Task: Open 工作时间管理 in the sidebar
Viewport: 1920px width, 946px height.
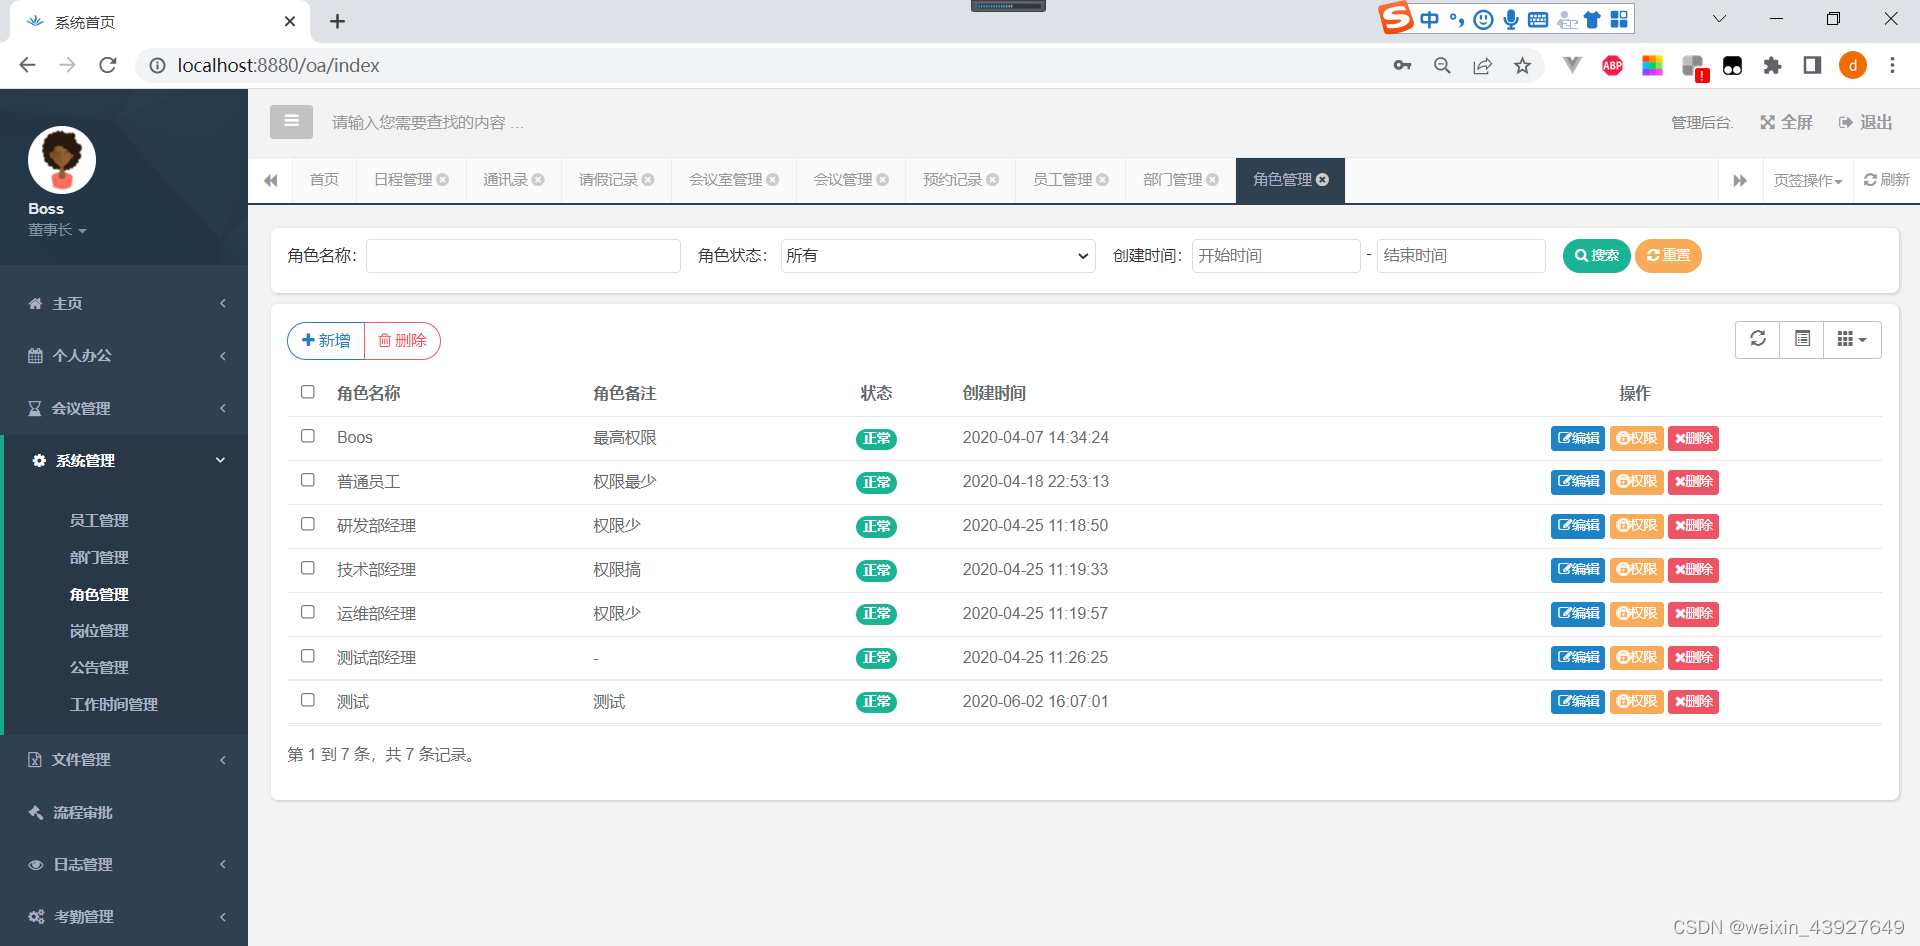Action: (114, 704)
